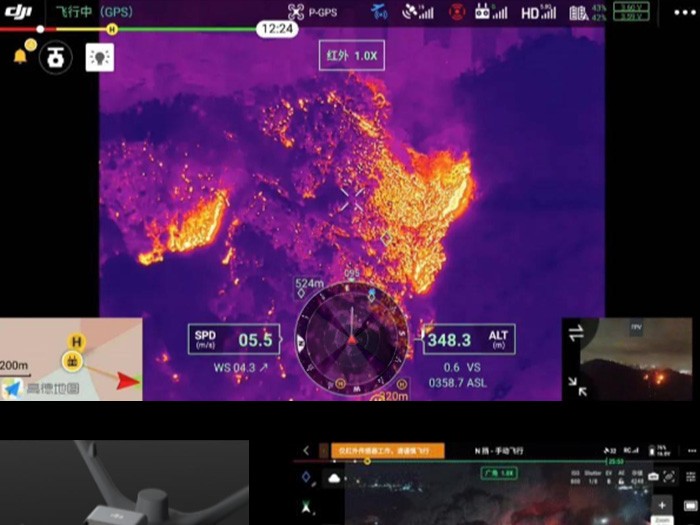
Task: Tap the green battery voltage readout
Action: pyautogui.click(x=631, y=12)
